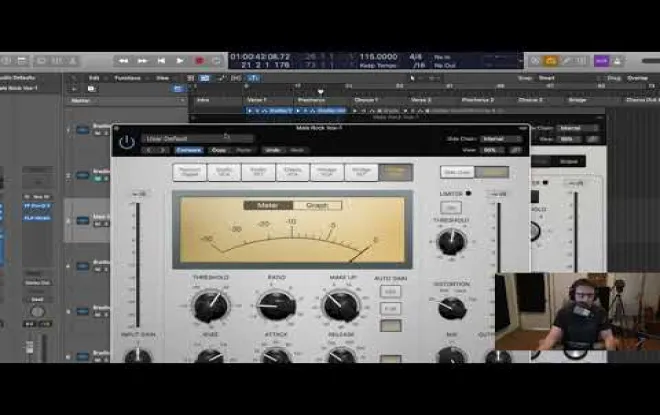The height and width of the screenshot is (415, 660).
Task: Toggle the Limiter On button
Action: pyautogui.click(x=450, y=208)
